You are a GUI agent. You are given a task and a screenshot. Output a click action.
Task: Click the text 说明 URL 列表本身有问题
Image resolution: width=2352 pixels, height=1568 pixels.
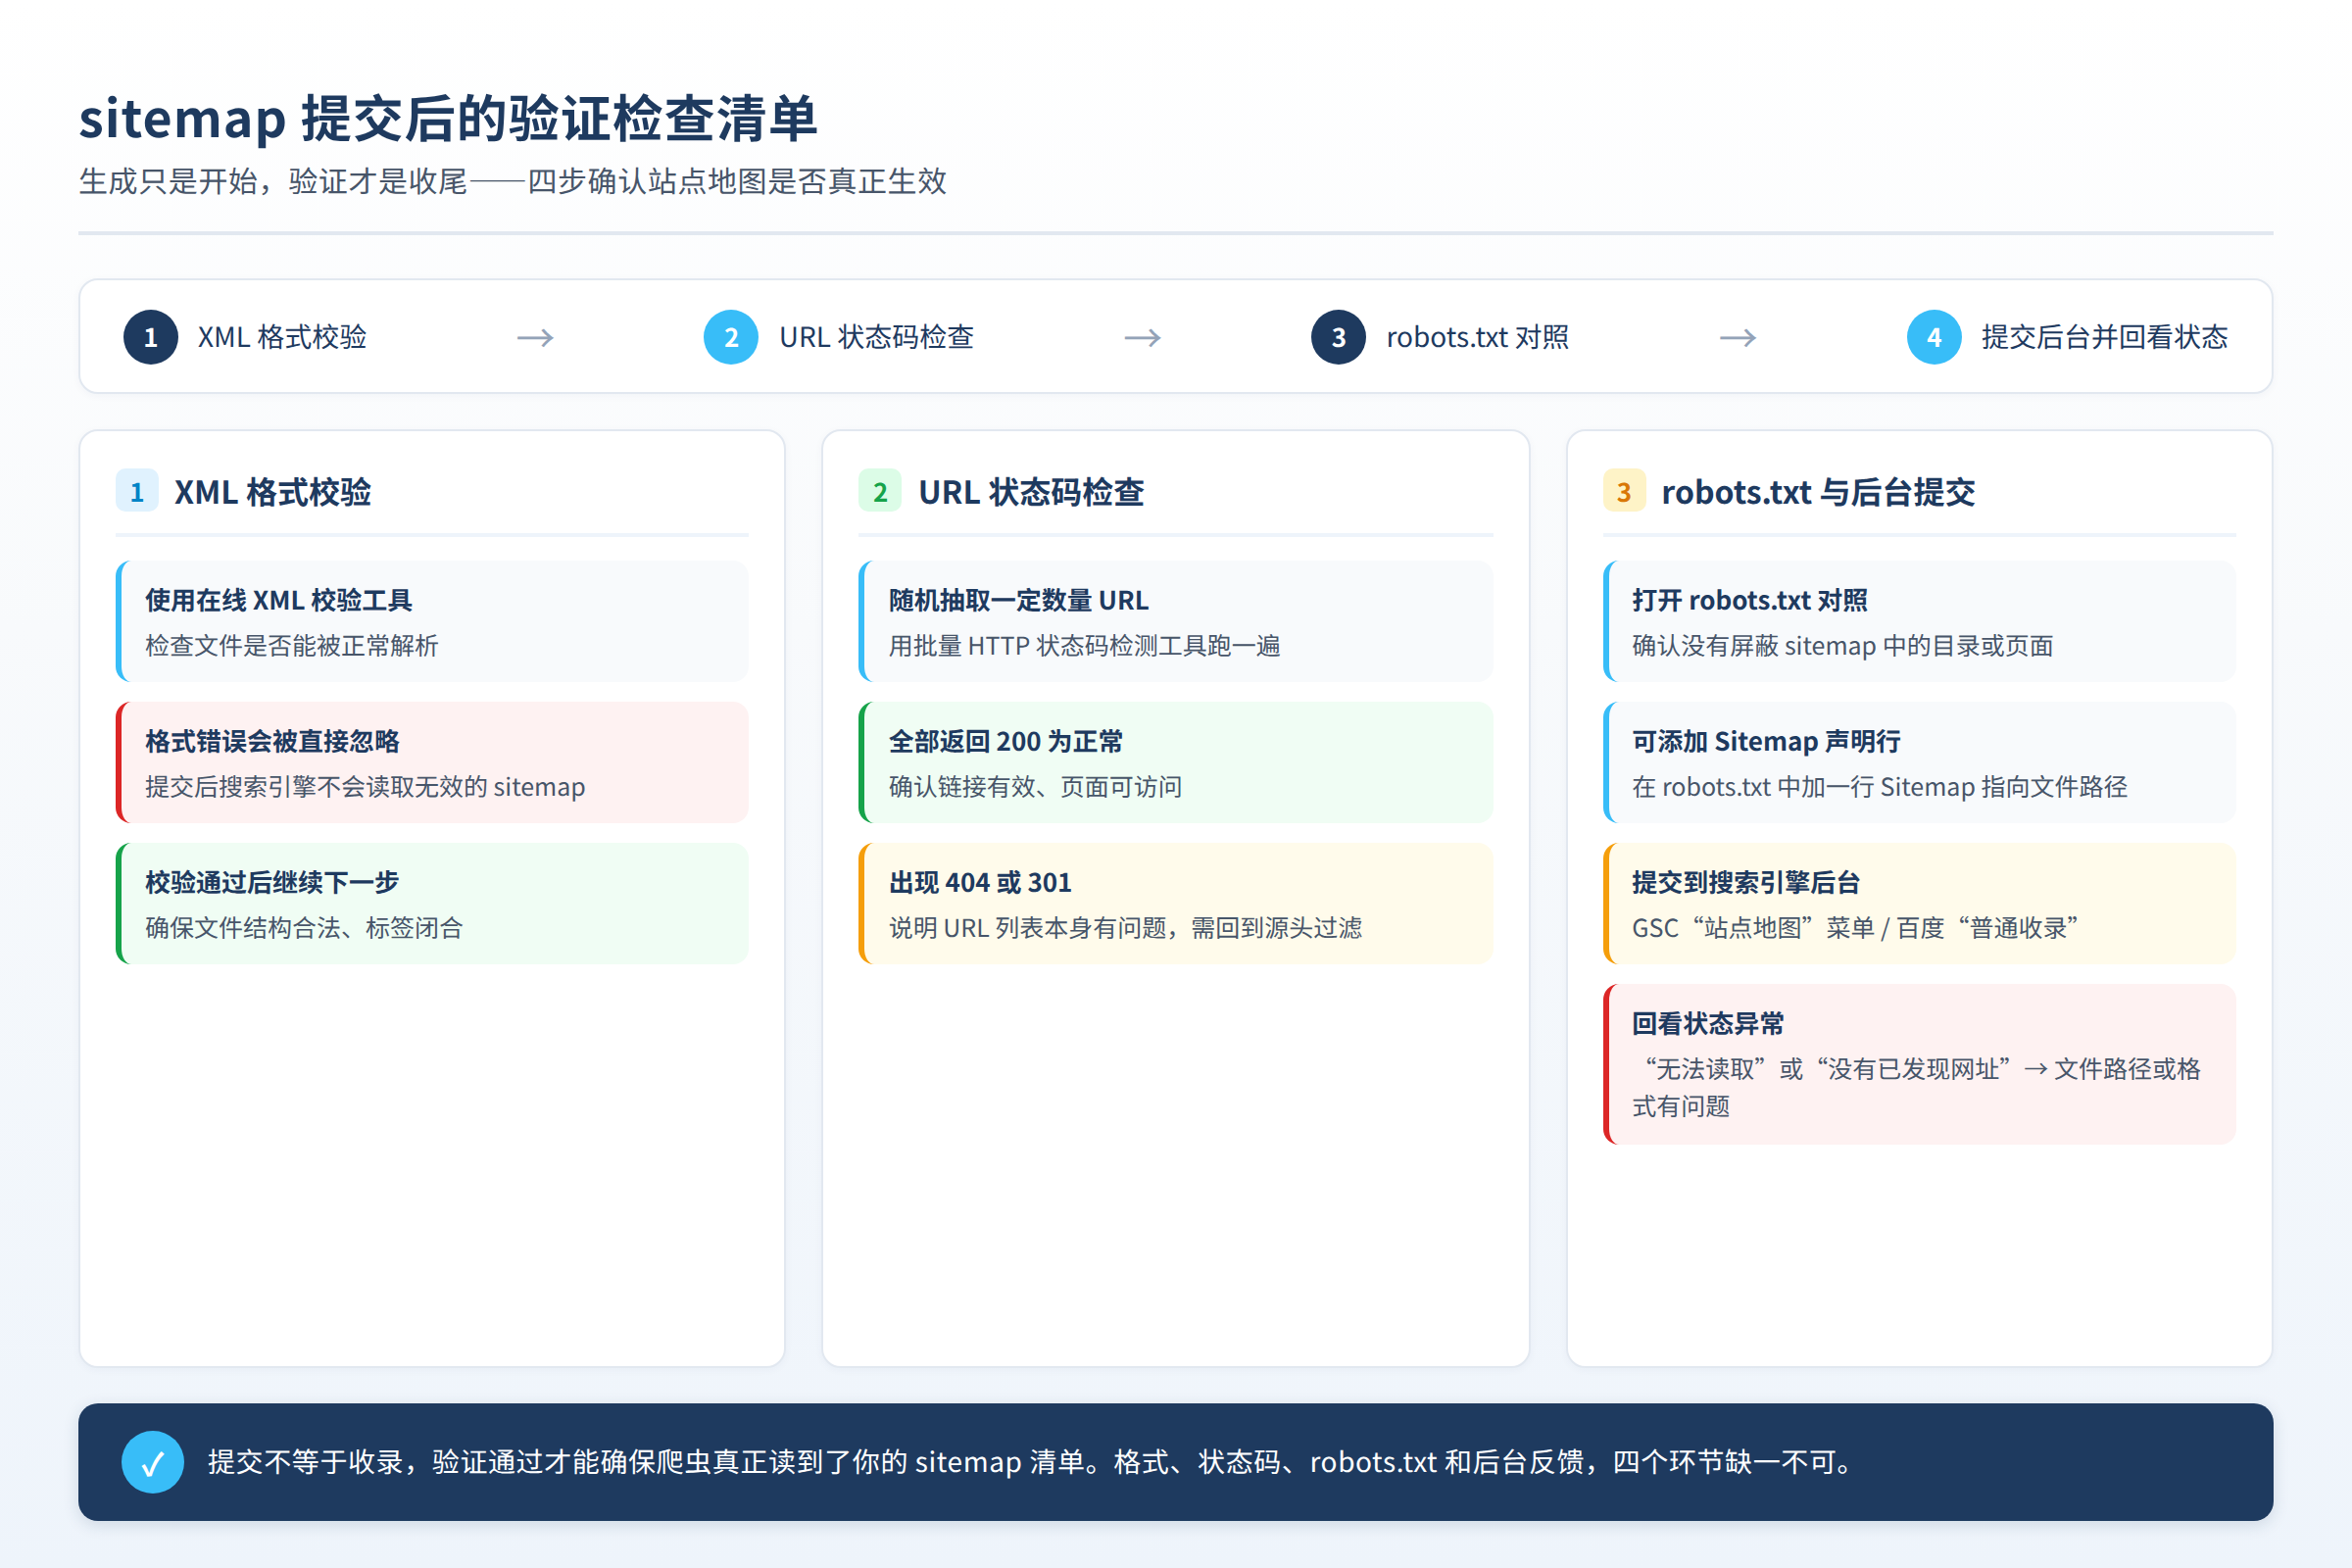point(1027,927)
